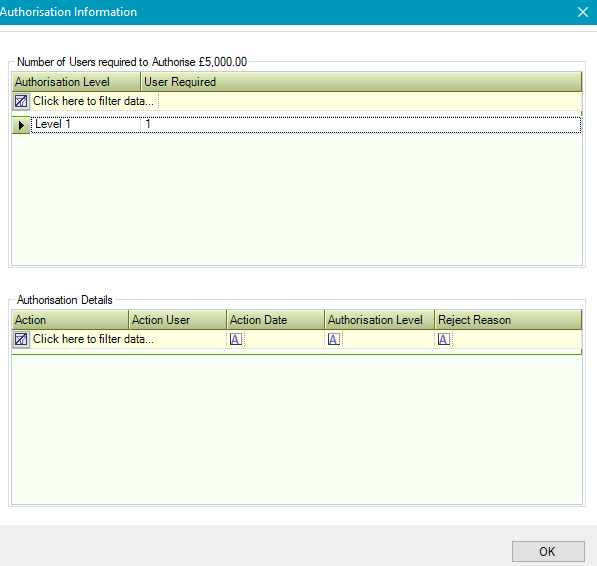Sort by Authorisation Level in details grid
This screenshot has width=597, height=566.
(380, 320)
